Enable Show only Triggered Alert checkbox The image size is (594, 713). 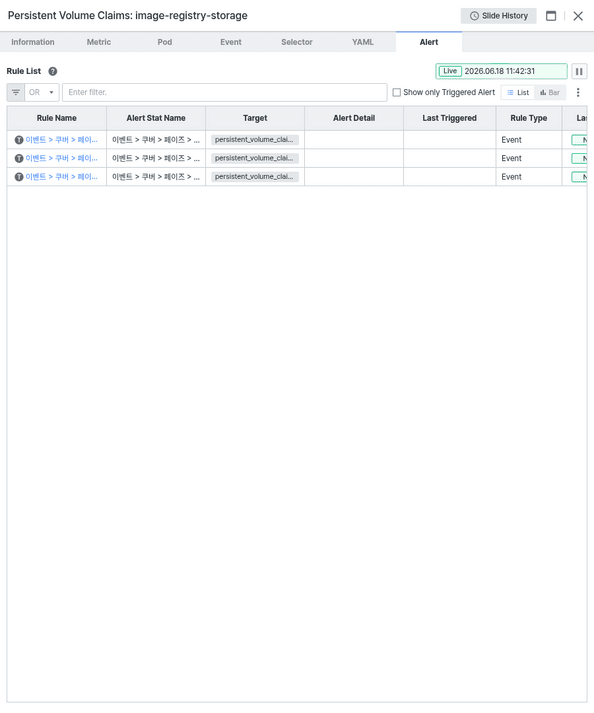397,92
